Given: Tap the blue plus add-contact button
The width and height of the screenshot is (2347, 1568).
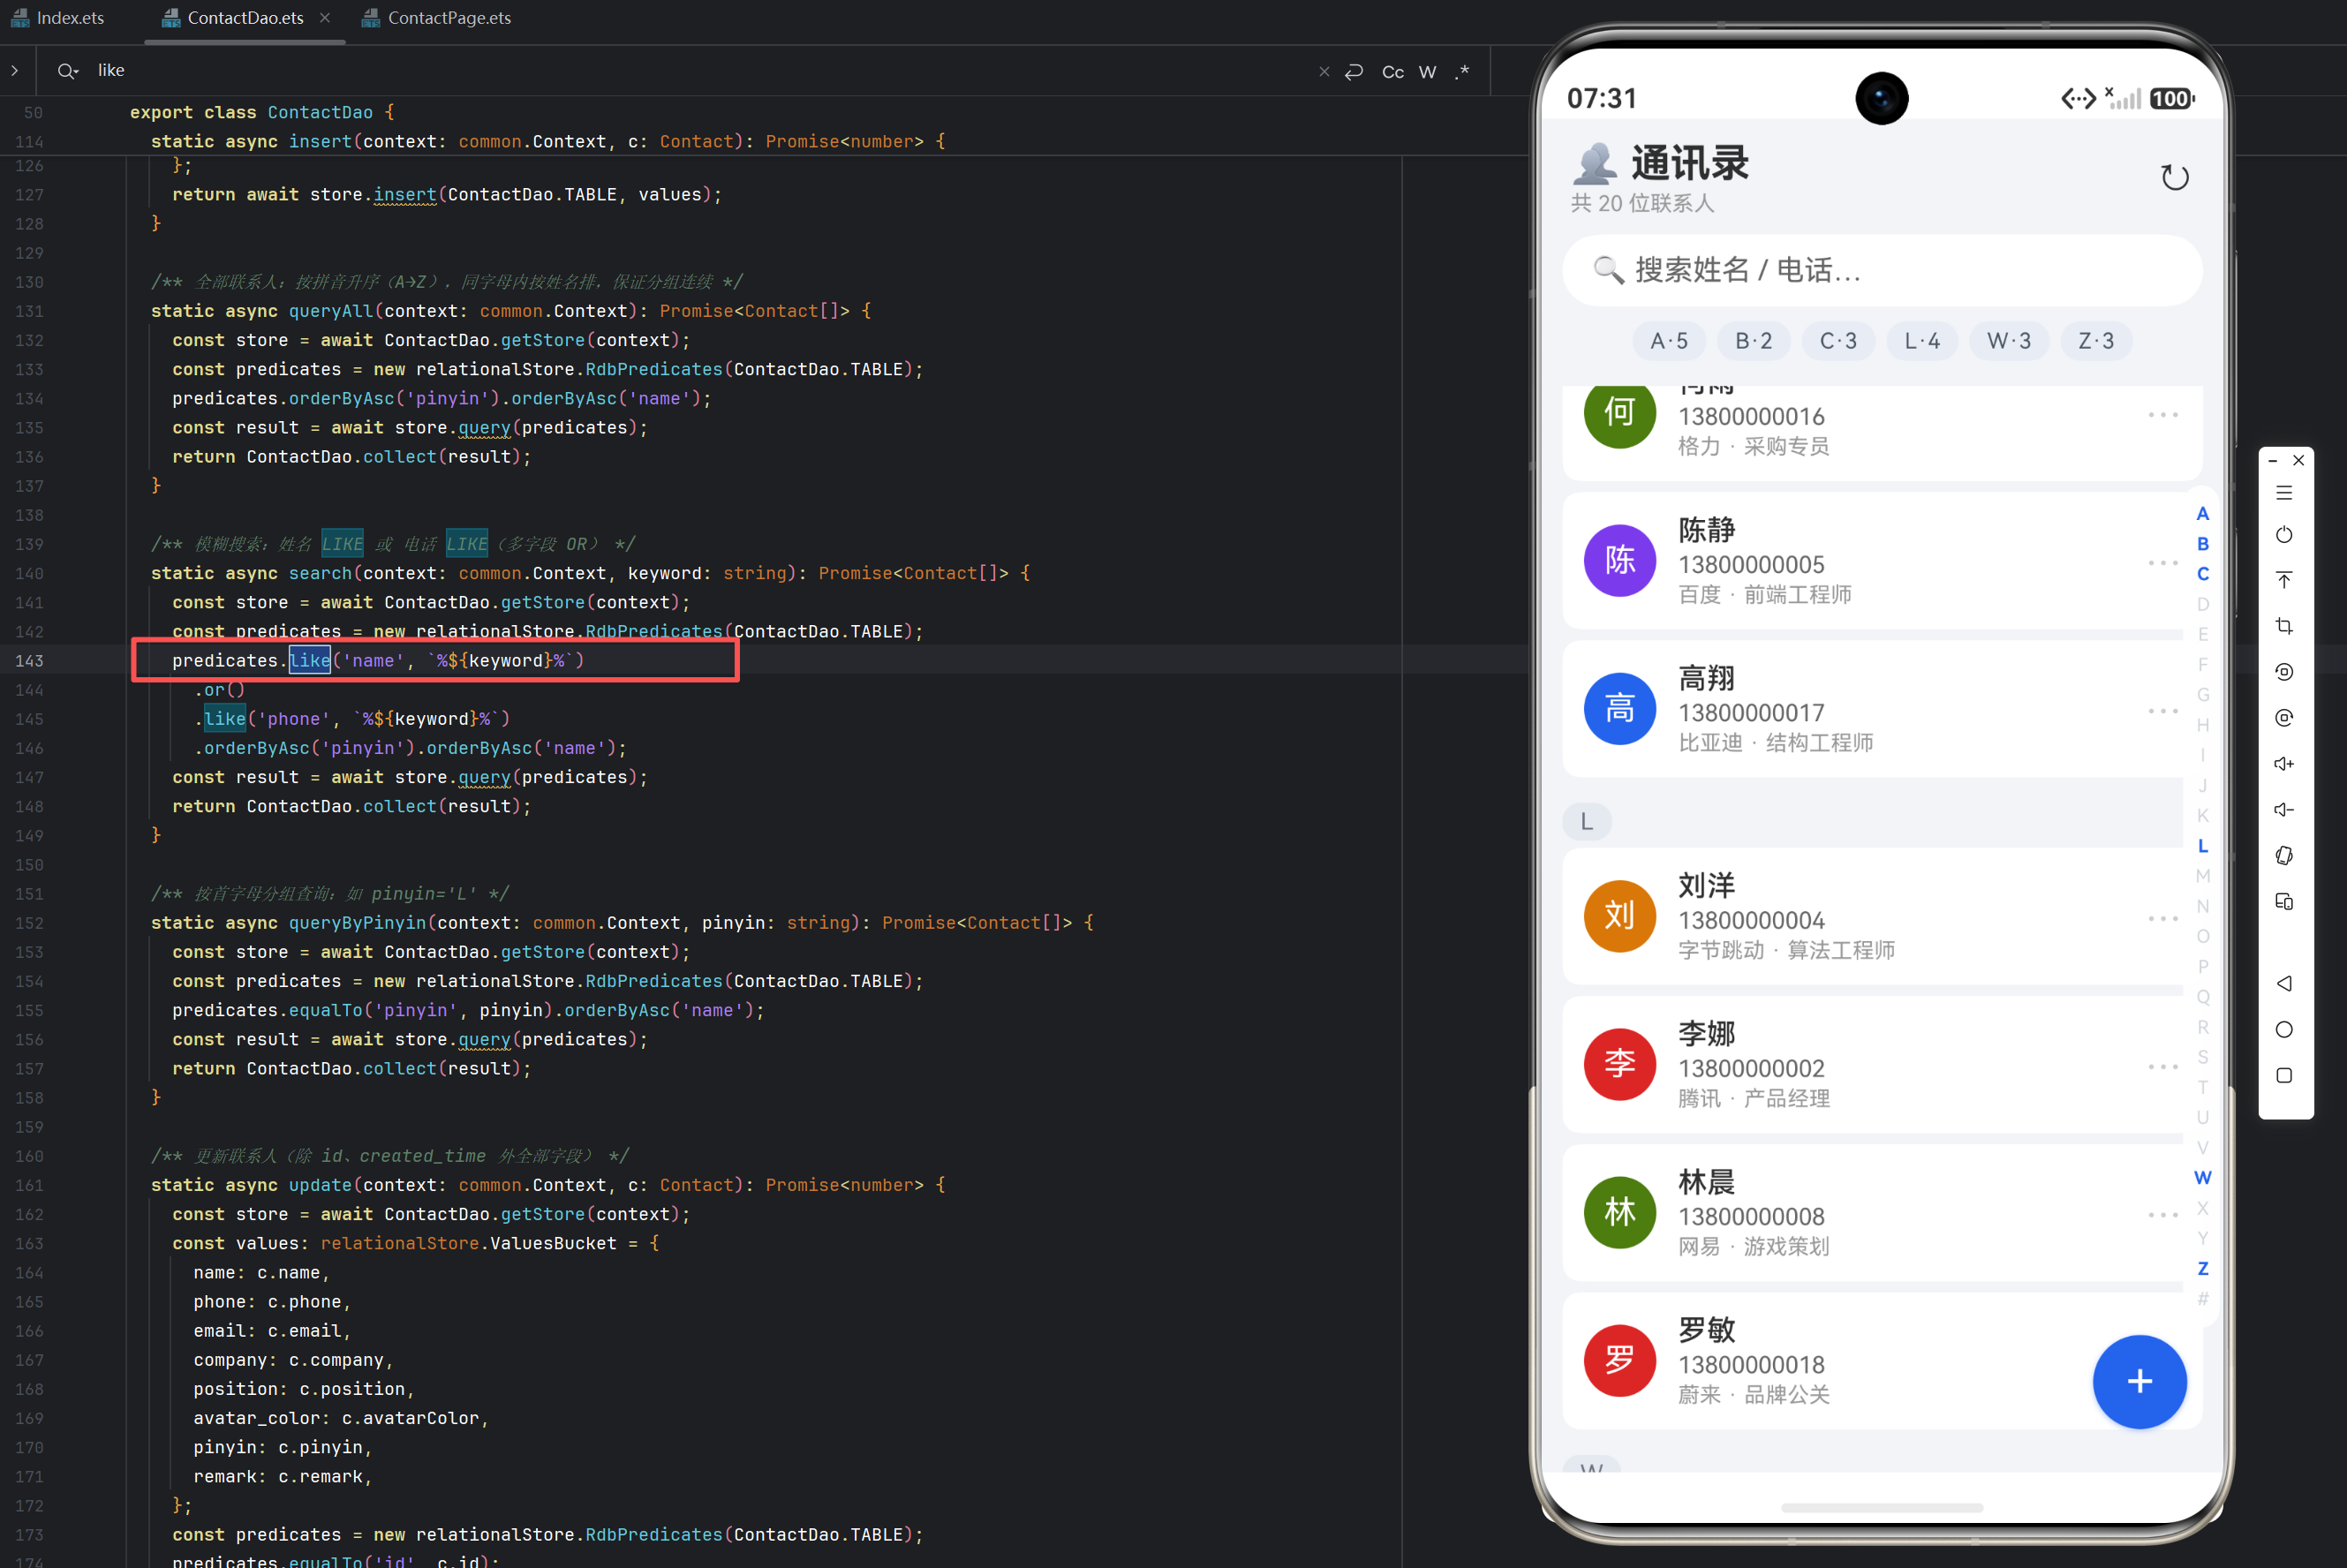Looking at the screenshot, I should 2139,1382.
